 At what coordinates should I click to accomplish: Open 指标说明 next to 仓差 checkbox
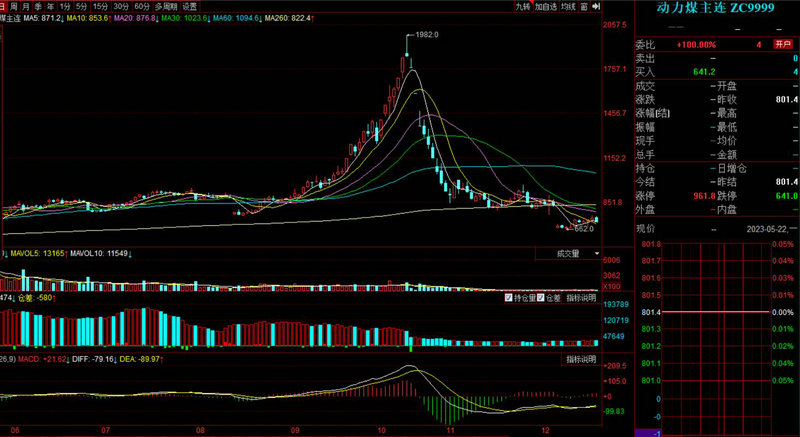click(x=581, y=298)
